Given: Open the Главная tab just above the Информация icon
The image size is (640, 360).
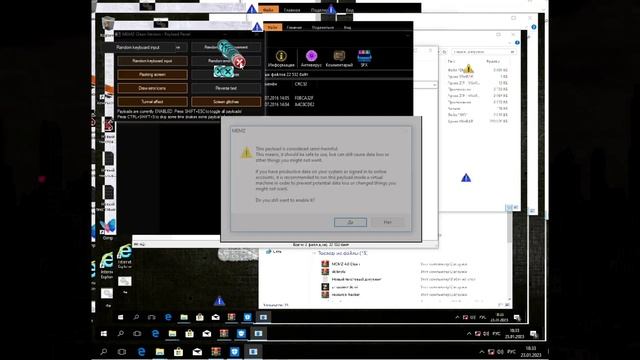Looking at the screenshot, I should [294, 27].
